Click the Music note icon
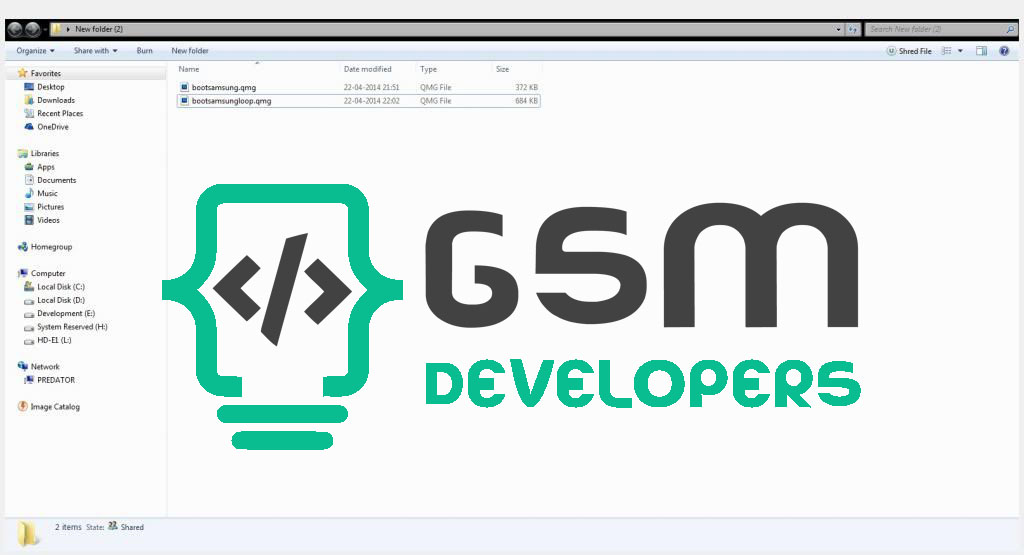 coord(29,193)
